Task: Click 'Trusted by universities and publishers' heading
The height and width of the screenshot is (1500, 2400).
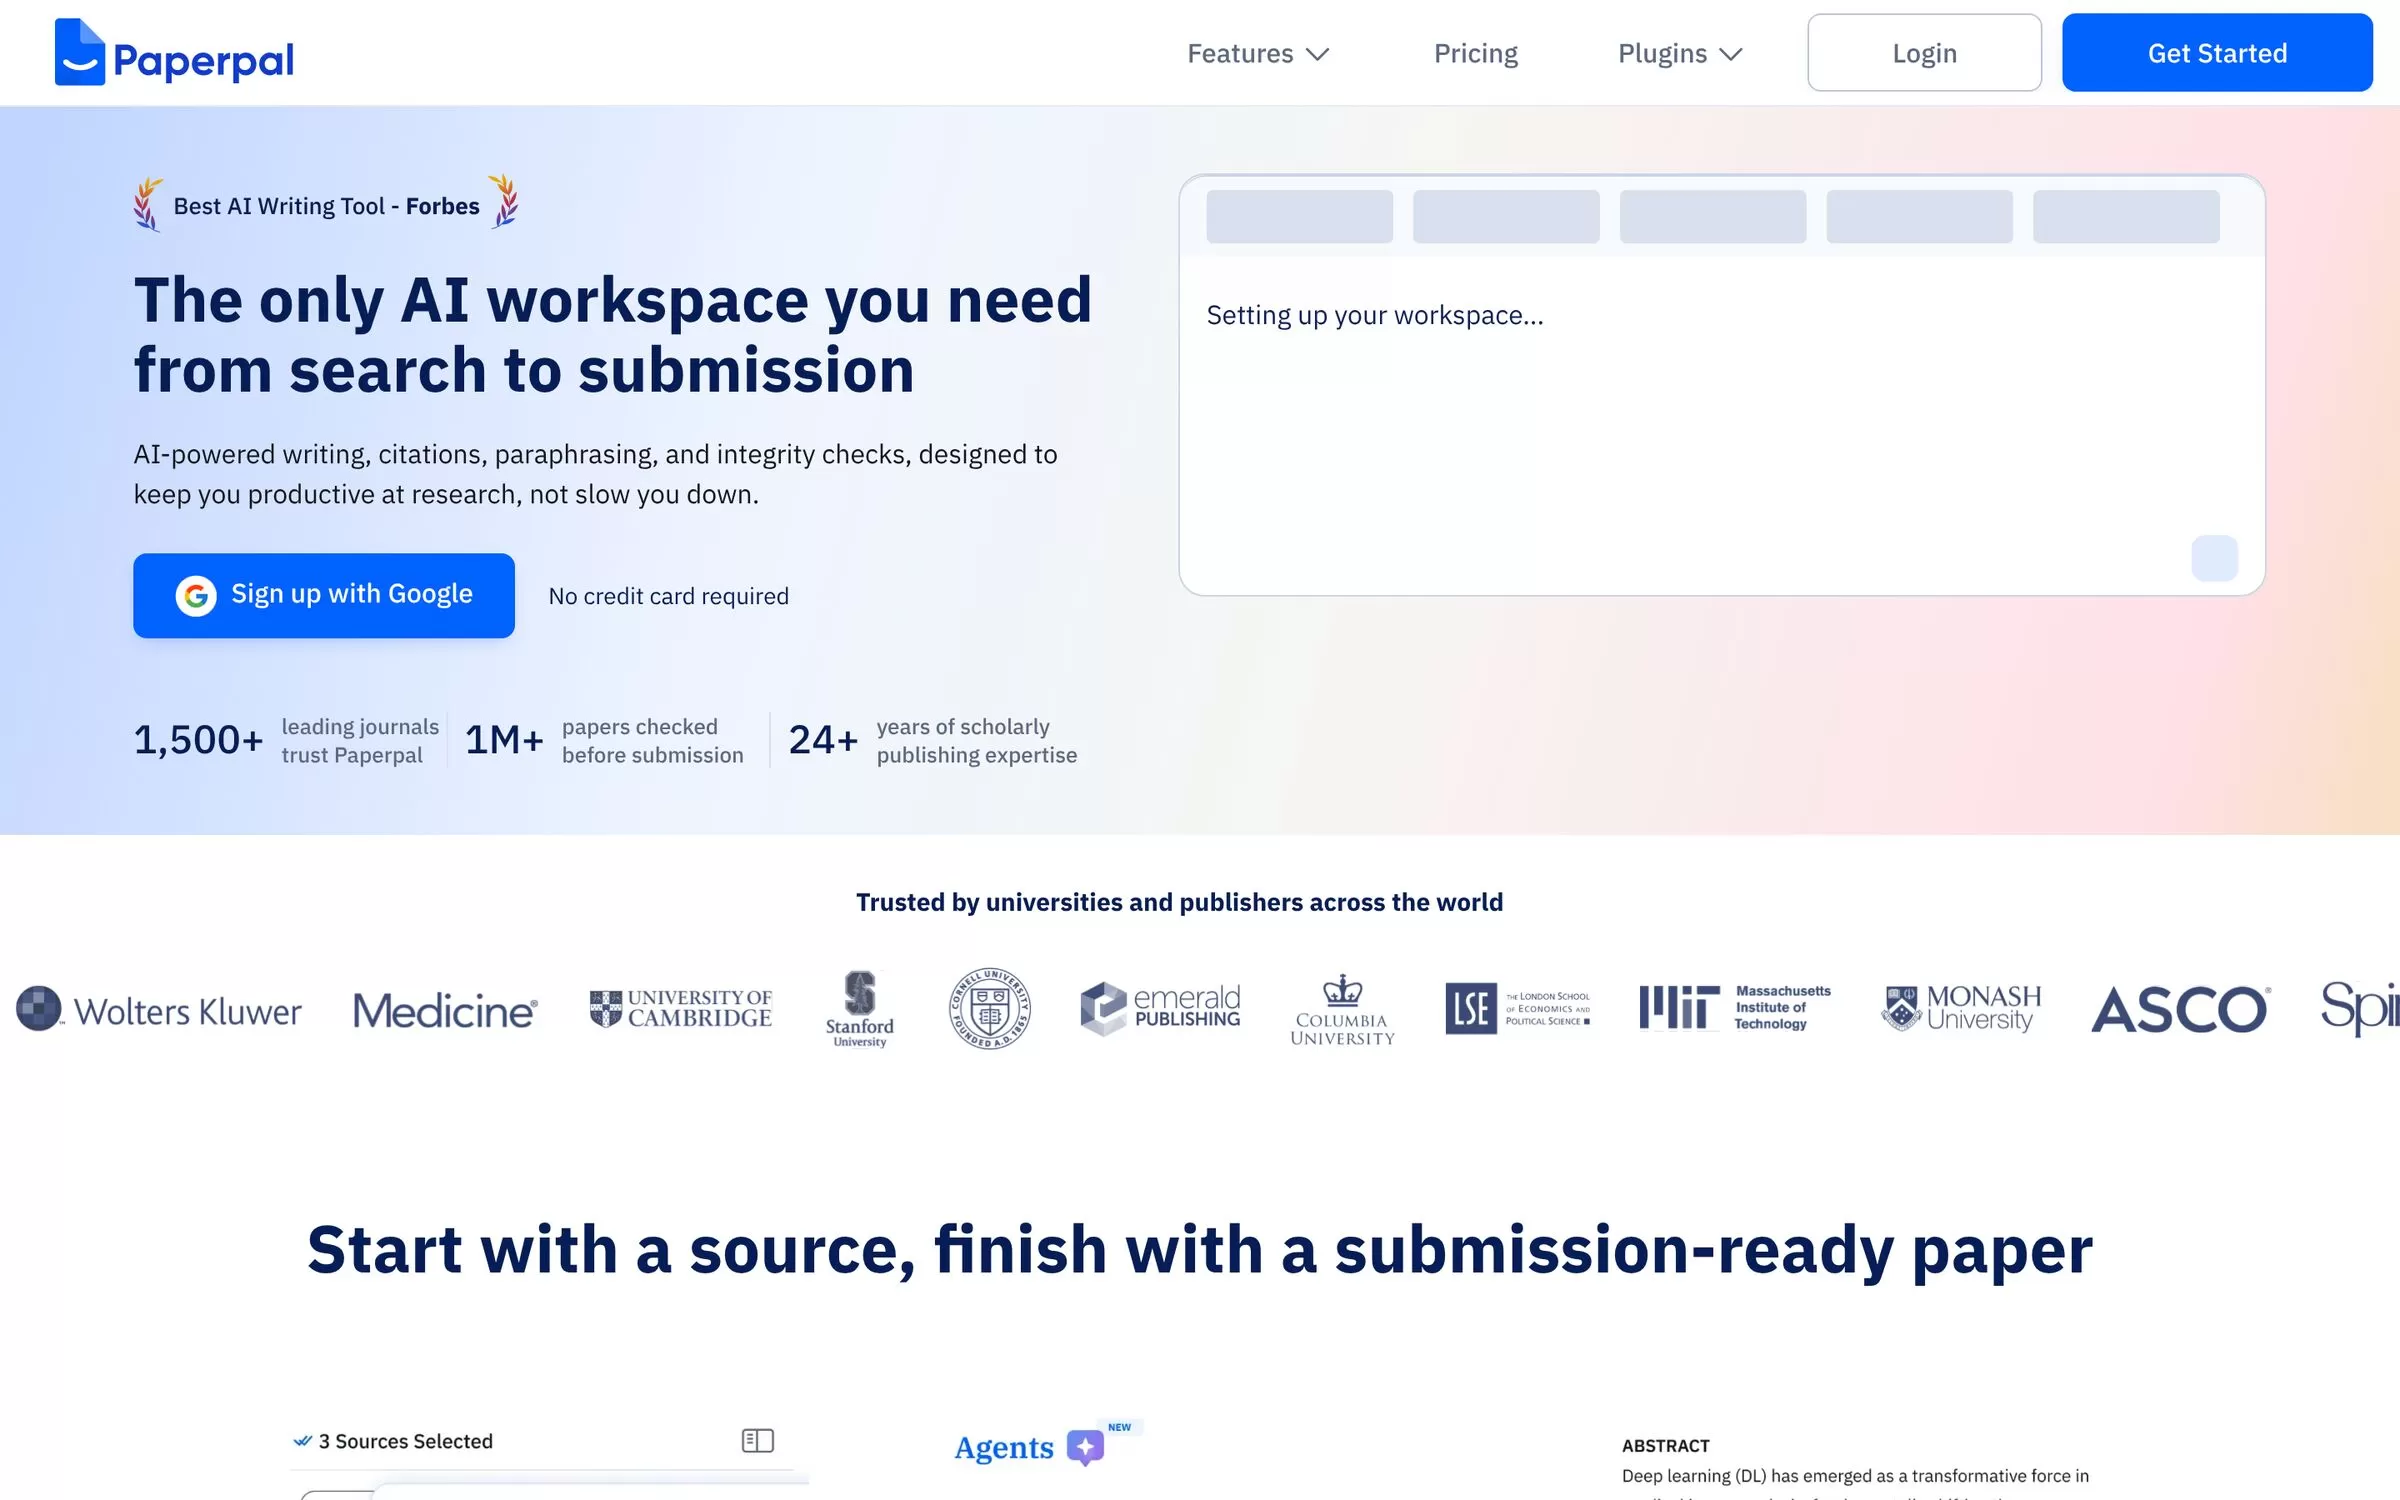Action: [1180, 902]
